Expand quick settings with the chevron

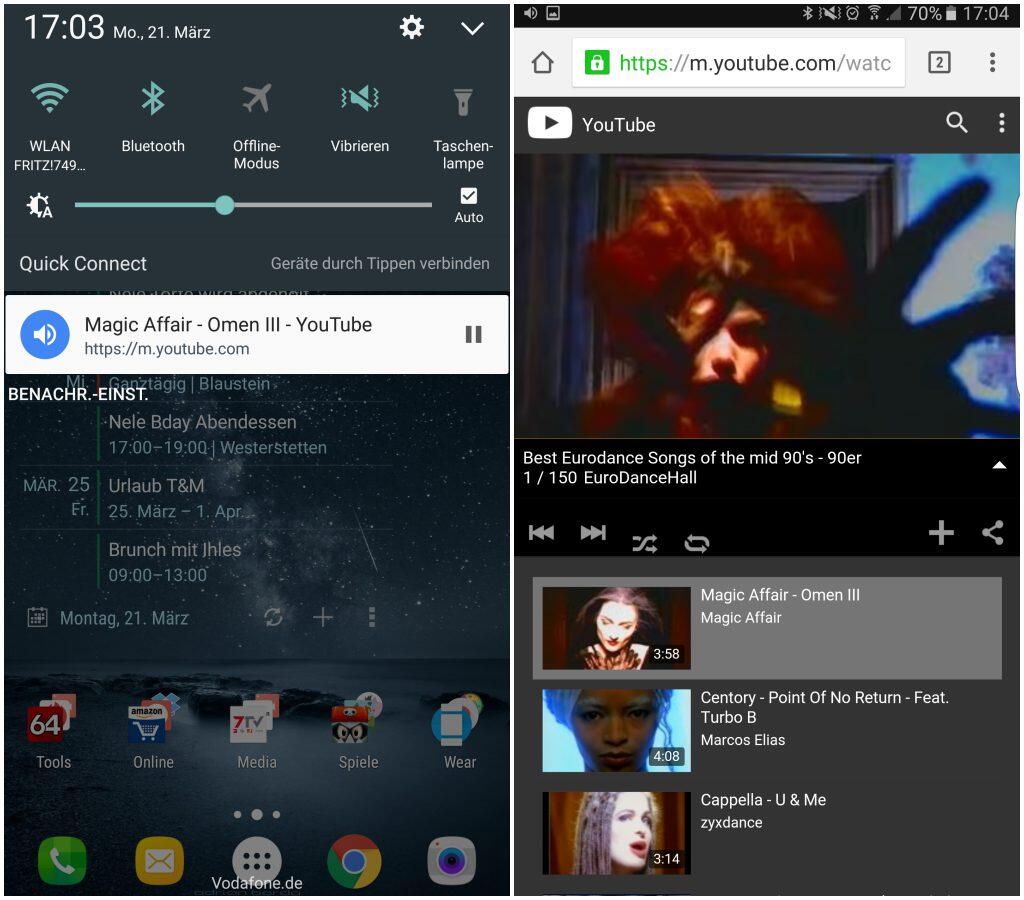click(x=472, y=28)
